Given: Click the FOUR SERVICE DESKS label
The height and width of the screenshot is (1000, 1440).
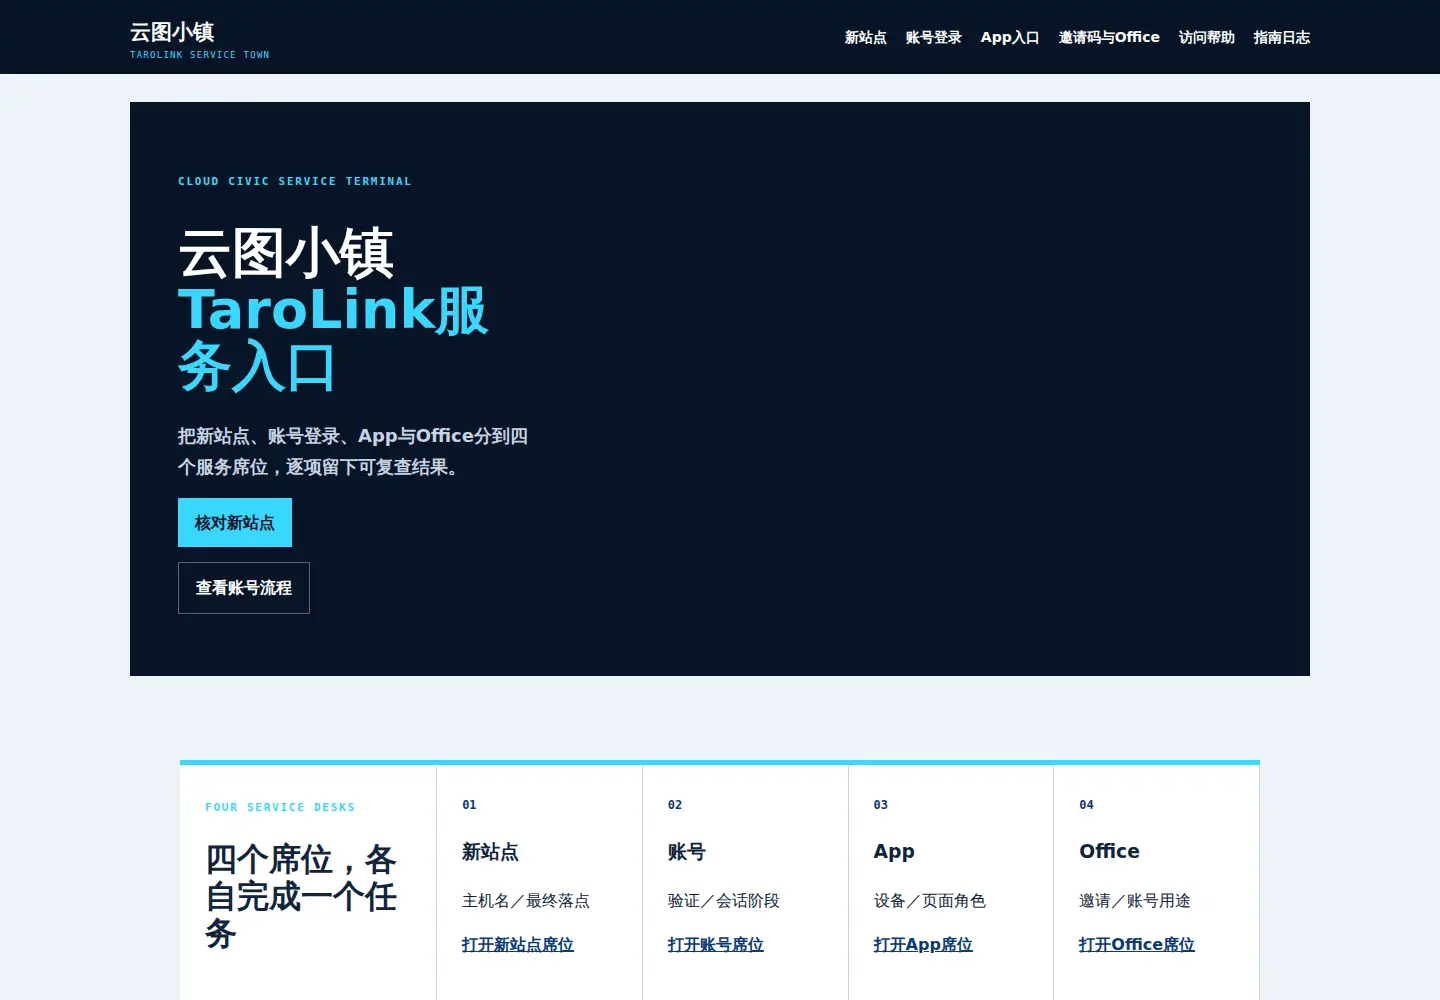Looking at the screenshot, I should pos(280,807).
